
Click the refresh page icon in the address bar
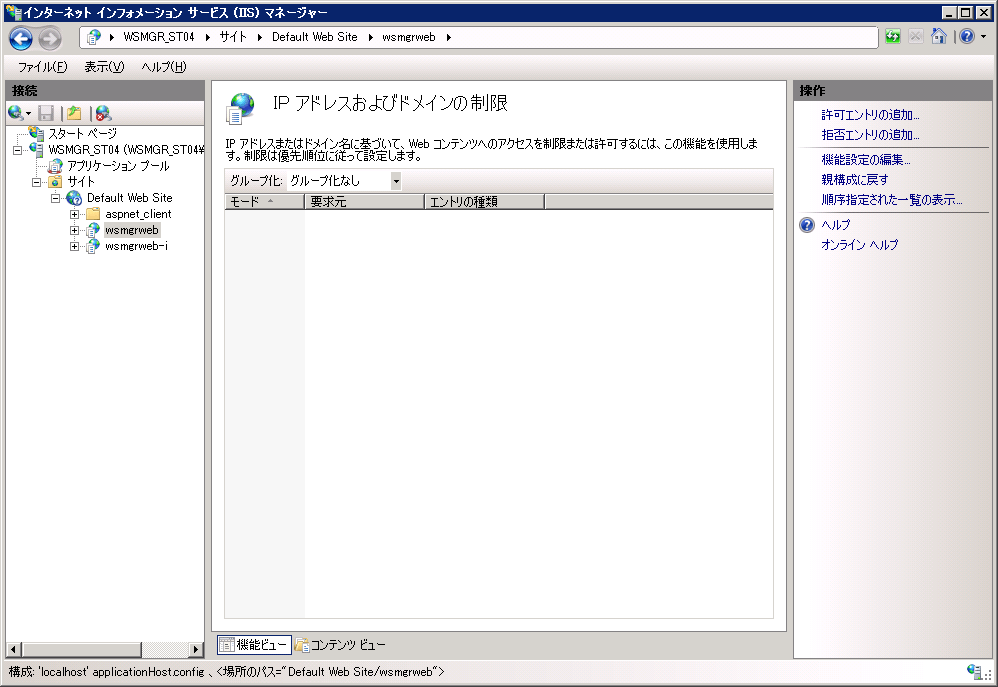893,37
